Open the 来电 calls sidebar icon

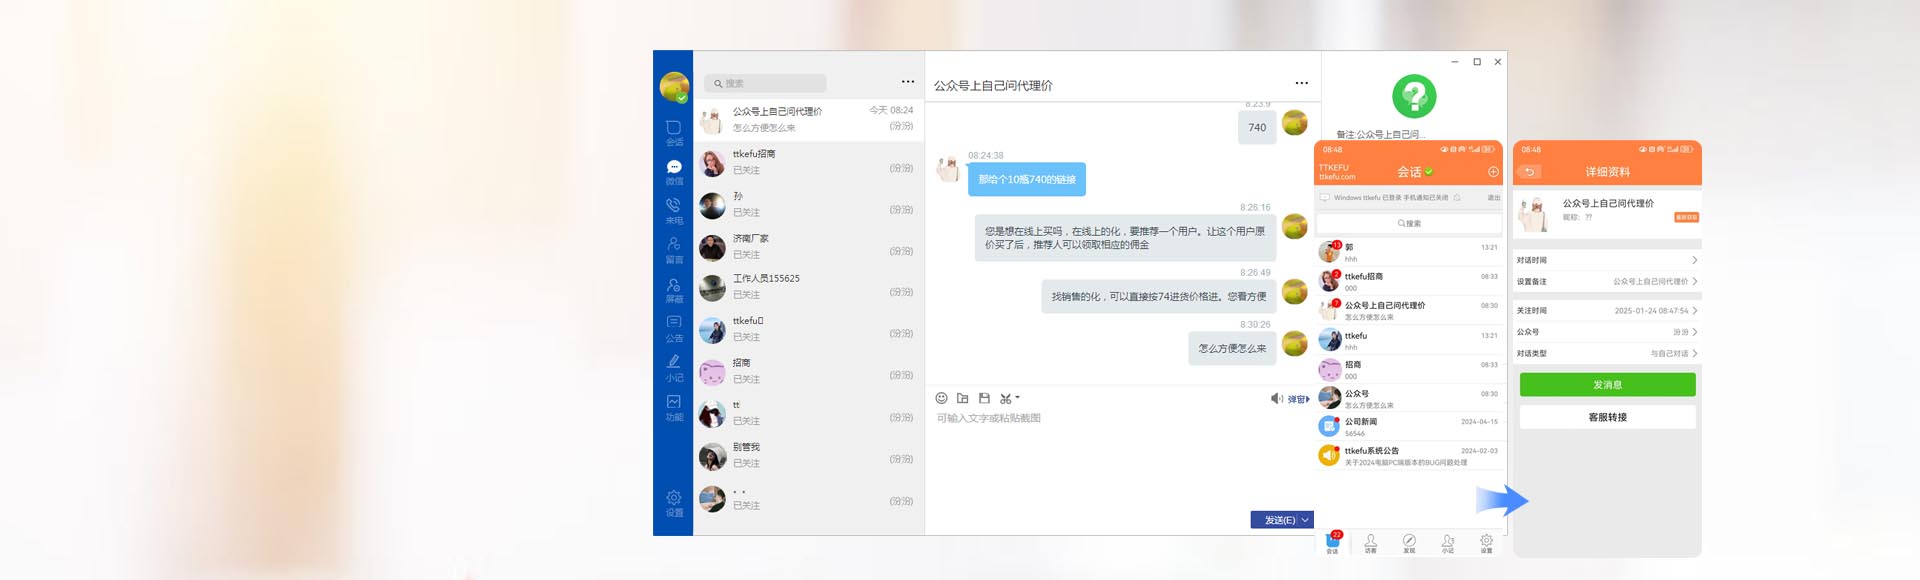(674, 211)
